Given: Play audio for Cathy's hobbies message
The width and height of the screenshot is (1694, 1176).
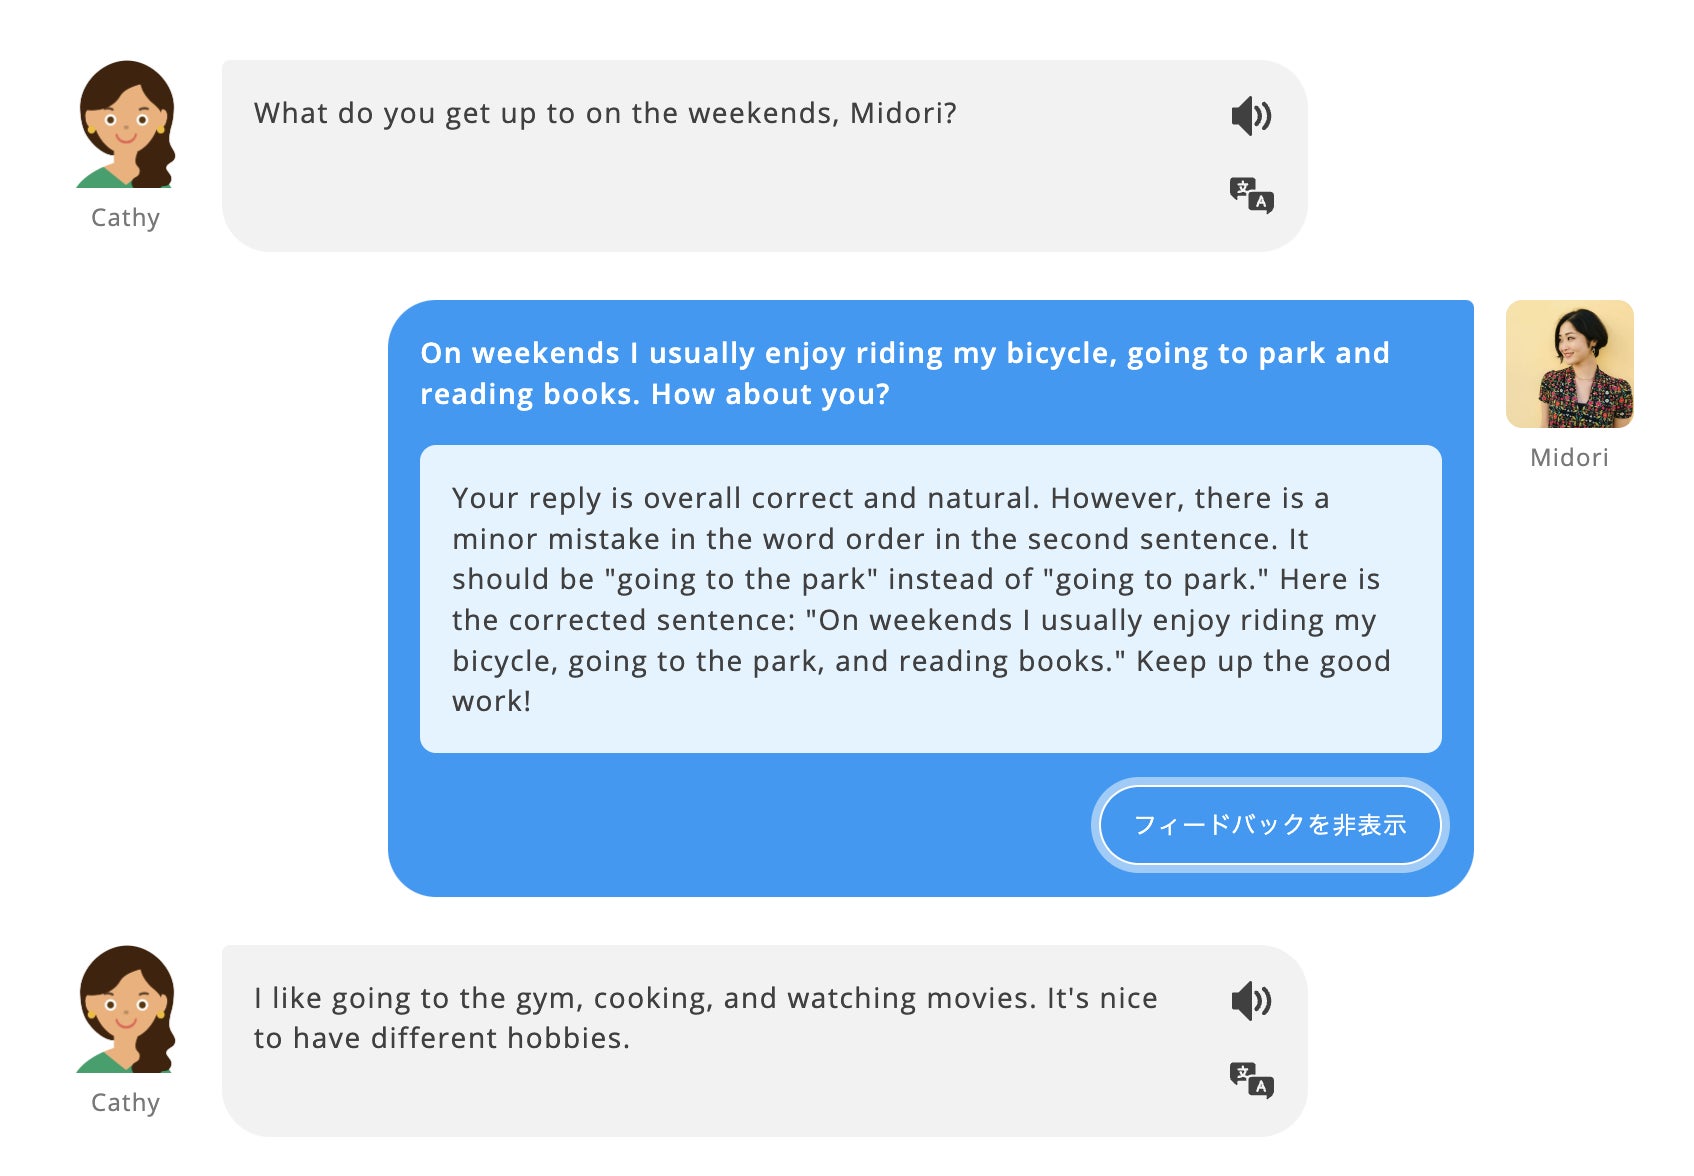Looking at the screenshot, I should click(x=1251, y=1000).
